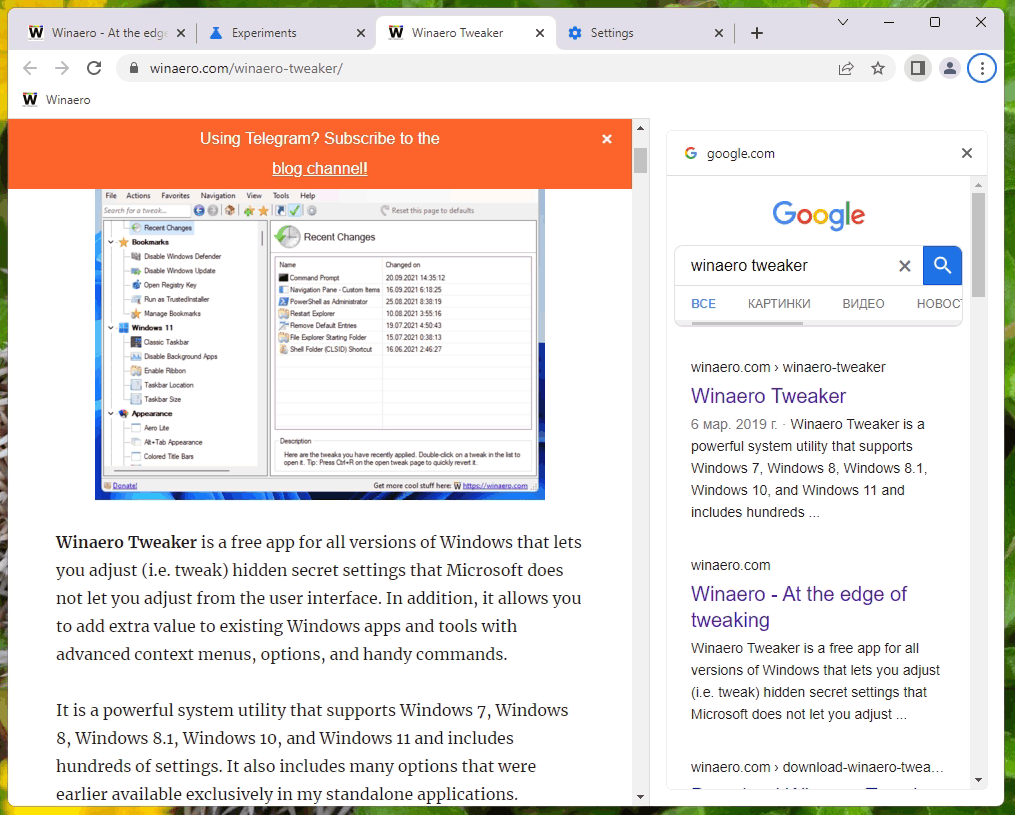Click the Google logo in side panel
Viewport: 1015px width, 815px height.
pyautogui.click(x=819, y=215)
